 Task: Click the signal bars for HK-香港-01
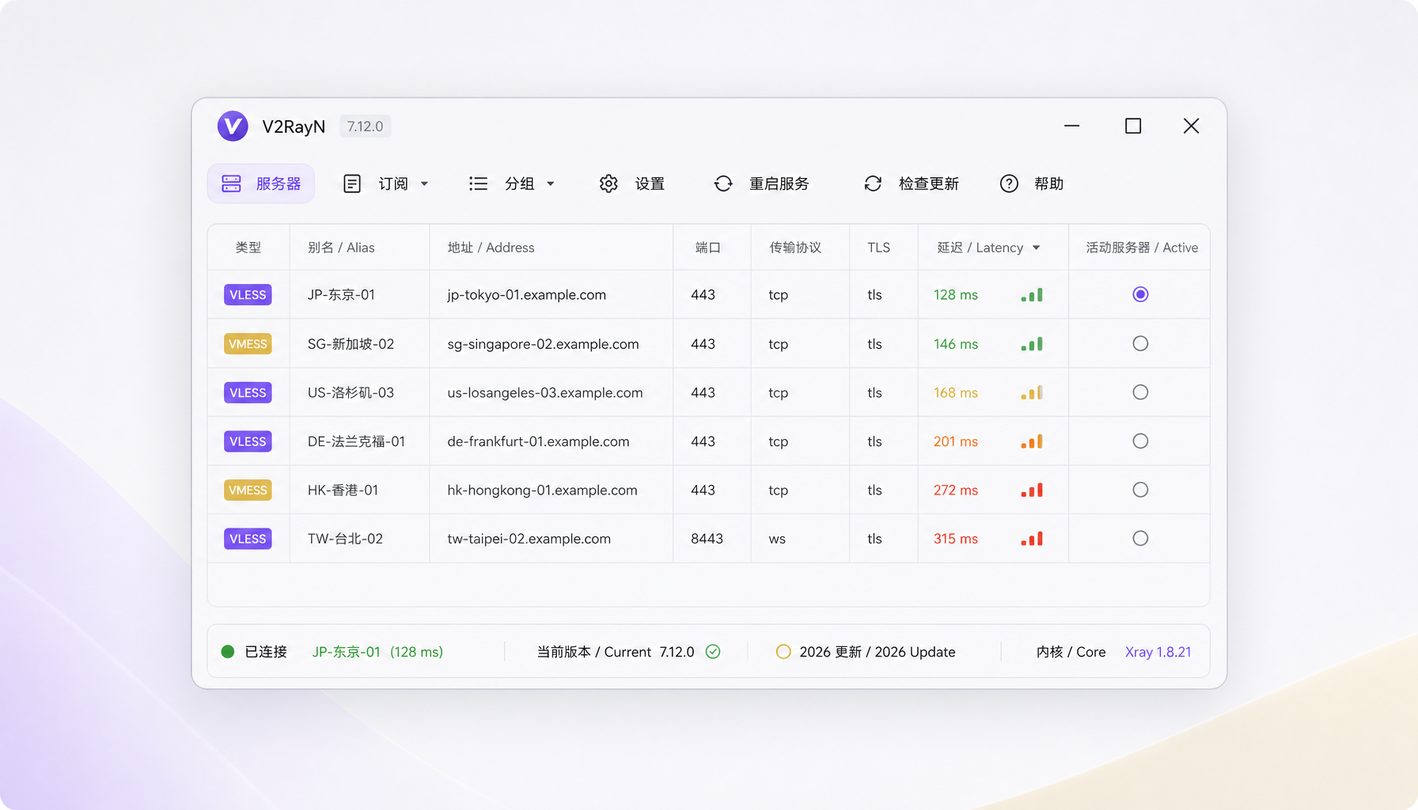1032,490
